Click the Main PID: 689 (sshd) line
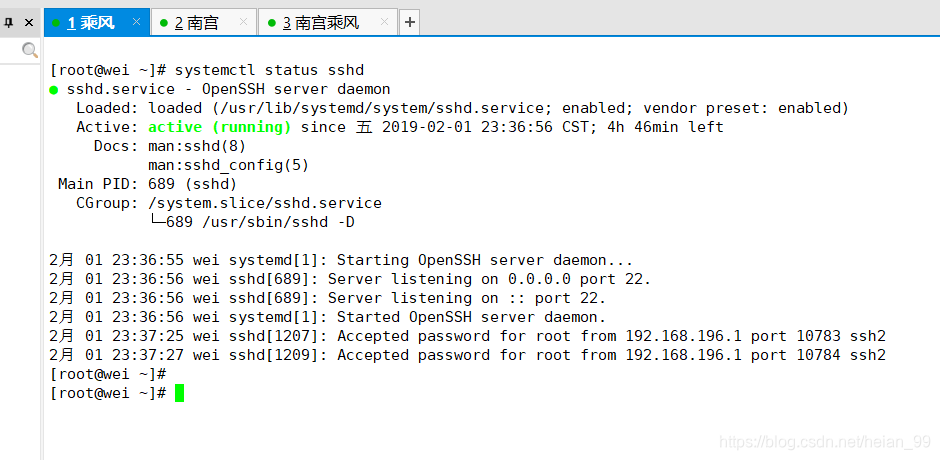Screen dimensions: 940x460 pos(147,184)
